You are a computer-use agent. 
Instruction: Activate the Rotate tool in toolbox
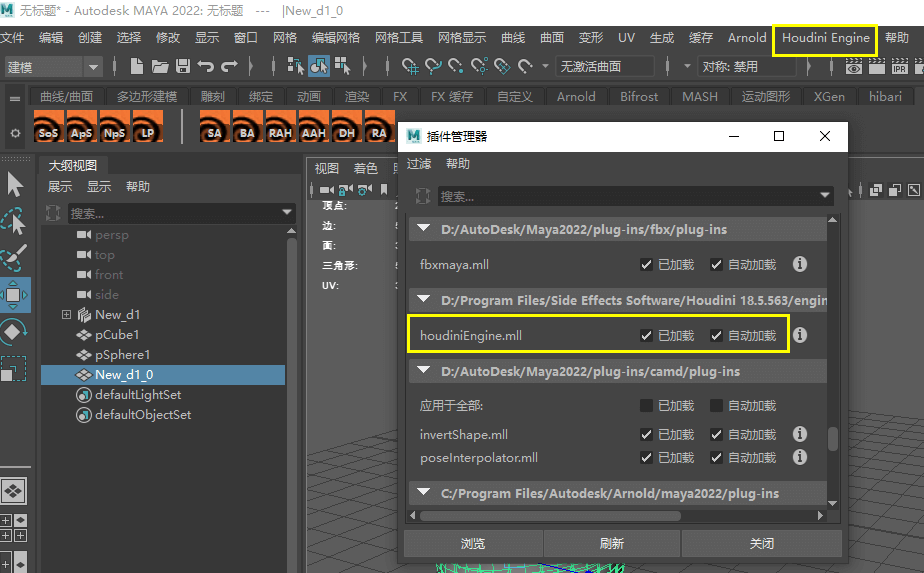14,332
